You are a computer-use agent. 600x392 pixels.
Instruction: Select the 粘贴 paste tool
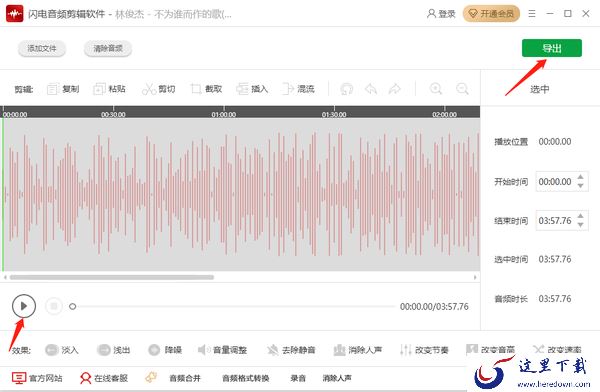coord(109,89)
